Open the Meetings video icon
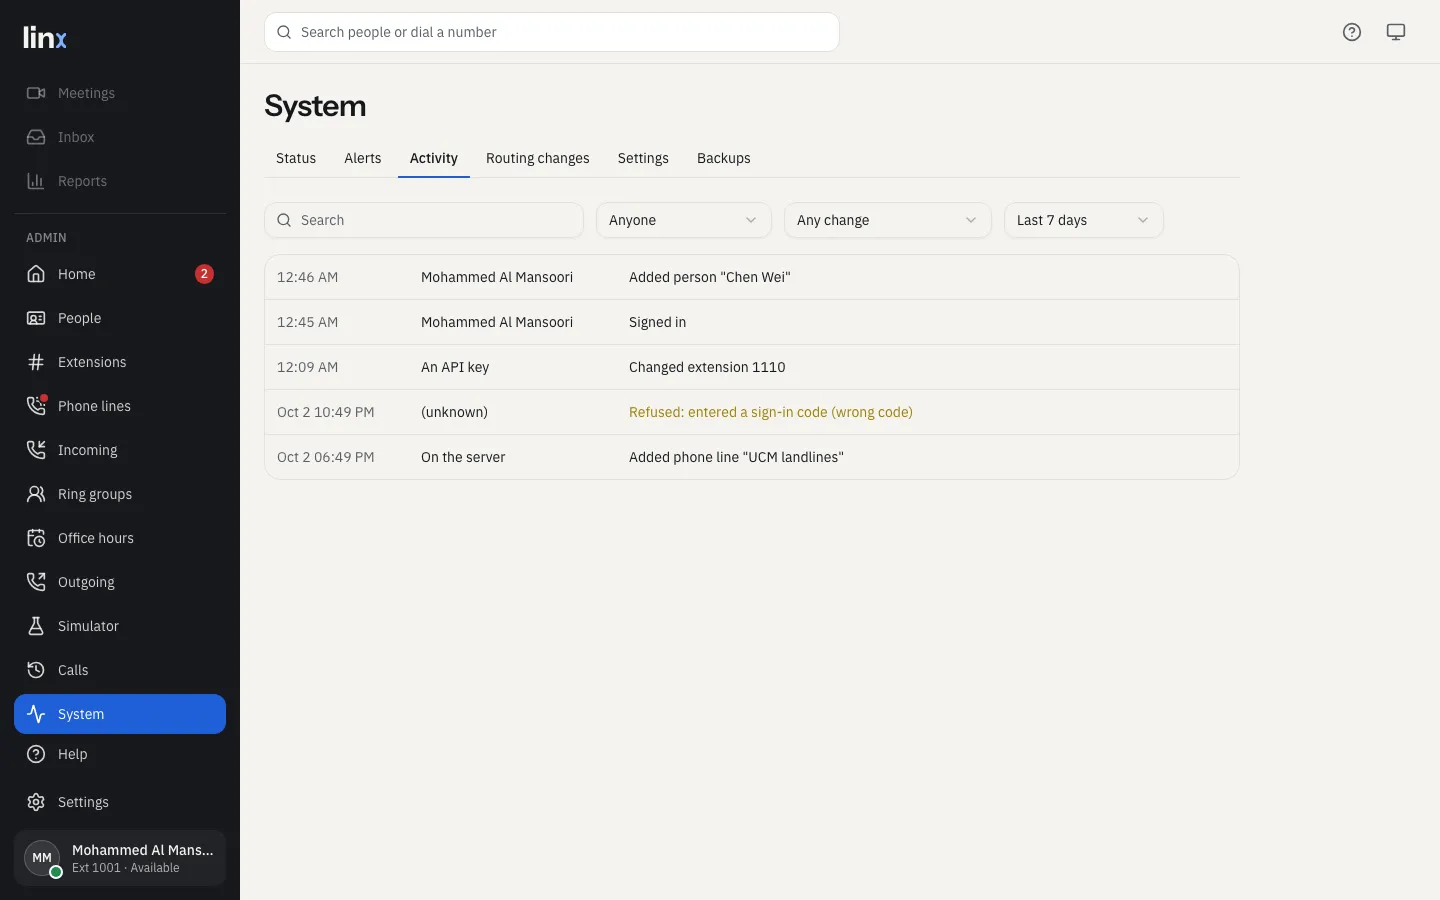1440x900 pixels. 36,93
